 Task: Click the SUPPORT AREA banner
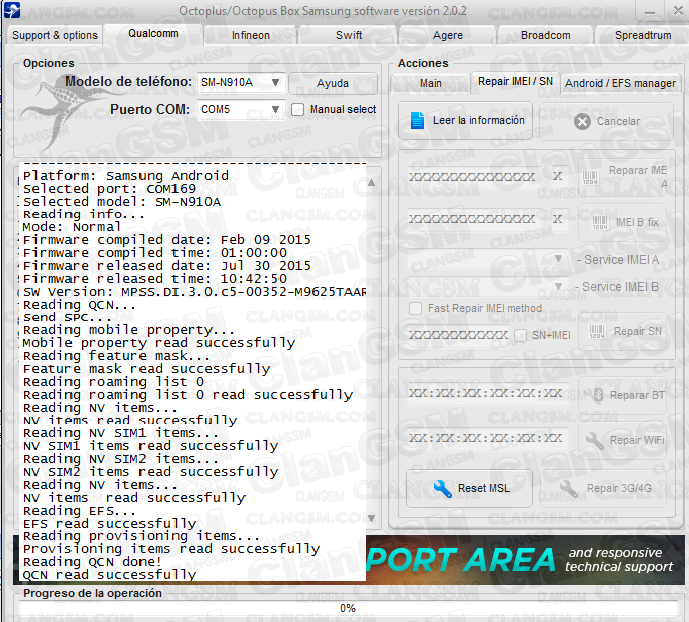click(525, 560)
